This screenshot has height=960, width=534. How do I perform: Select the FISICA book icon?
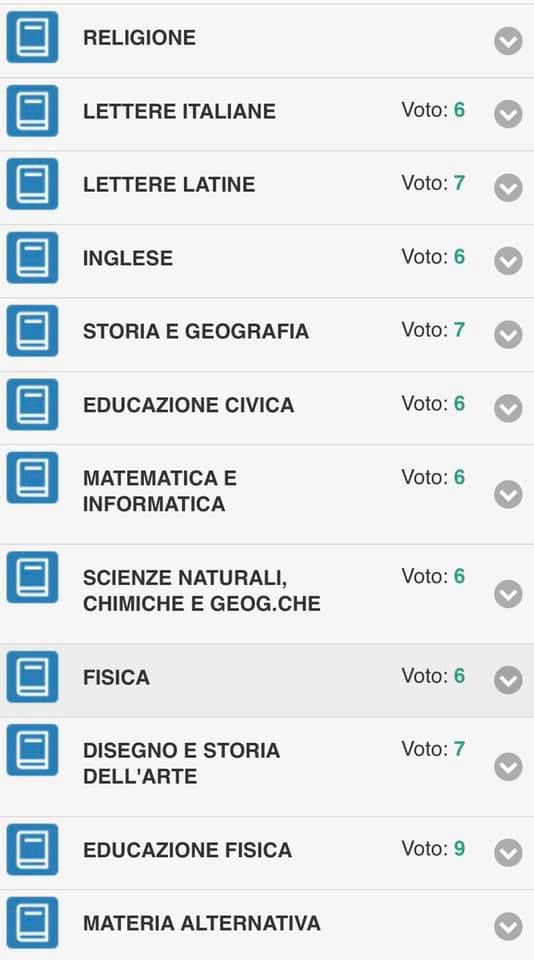pos(32,677)
